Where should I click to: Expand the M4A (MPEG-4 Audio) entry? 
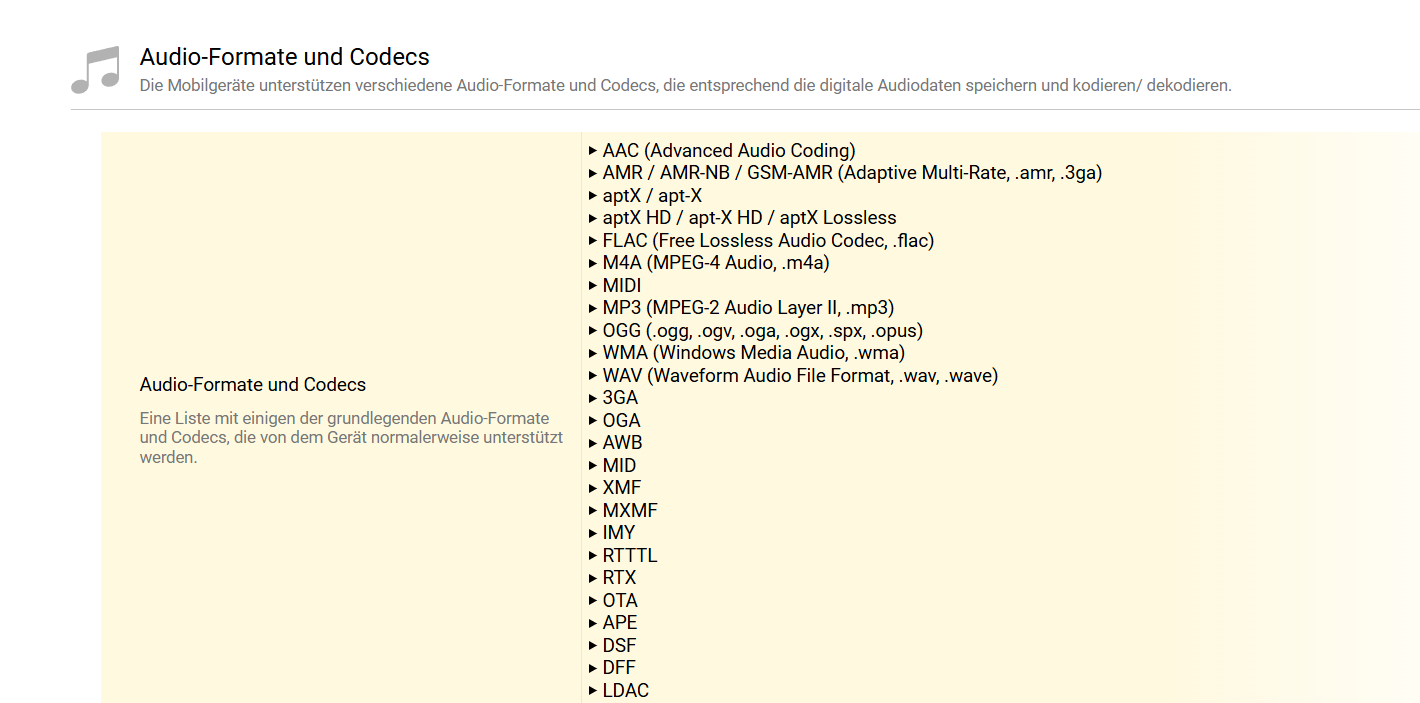tap(710, 263)
